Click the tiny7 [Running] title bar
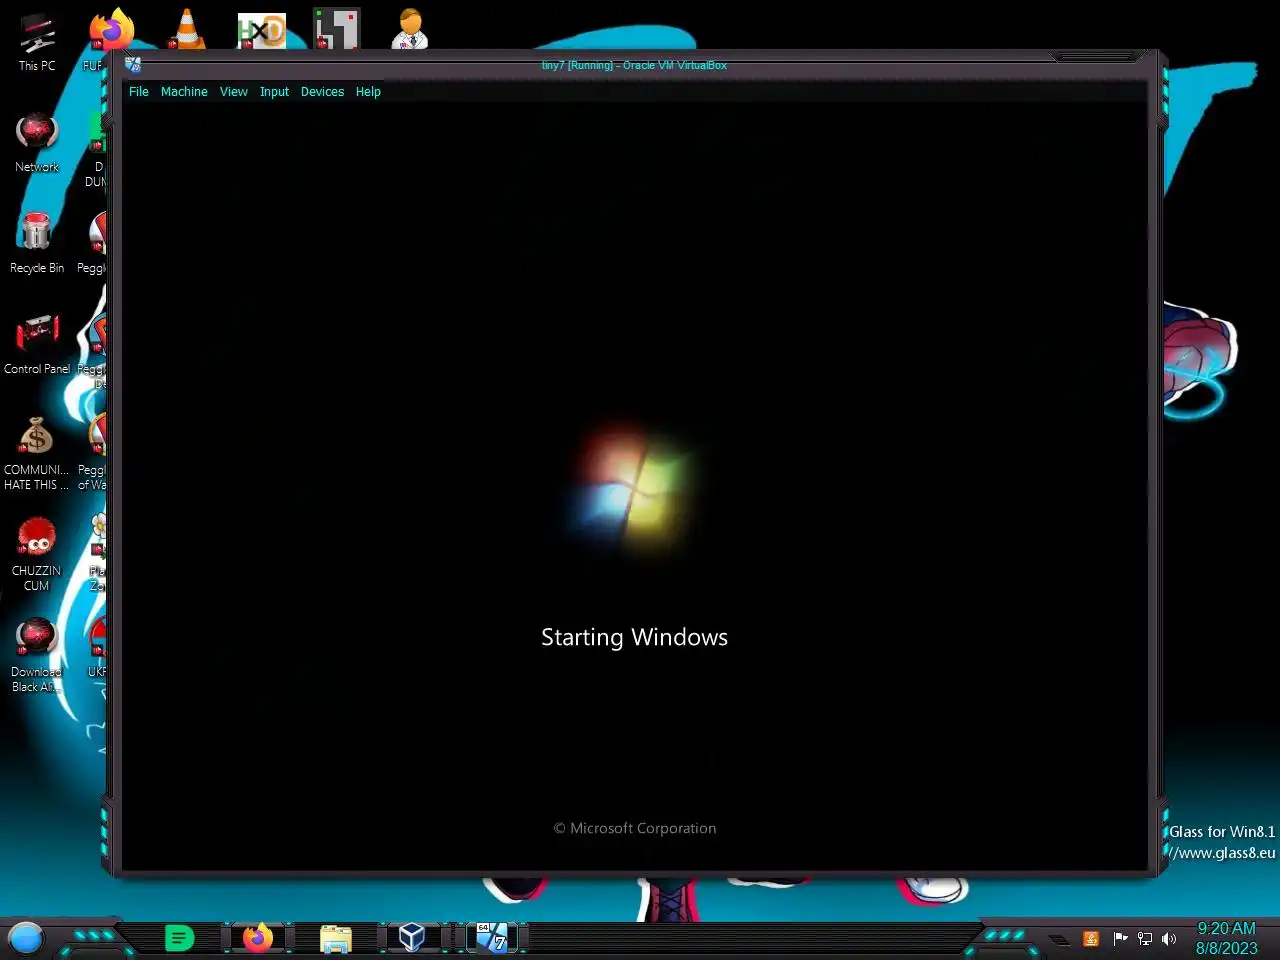 [634, 65]
